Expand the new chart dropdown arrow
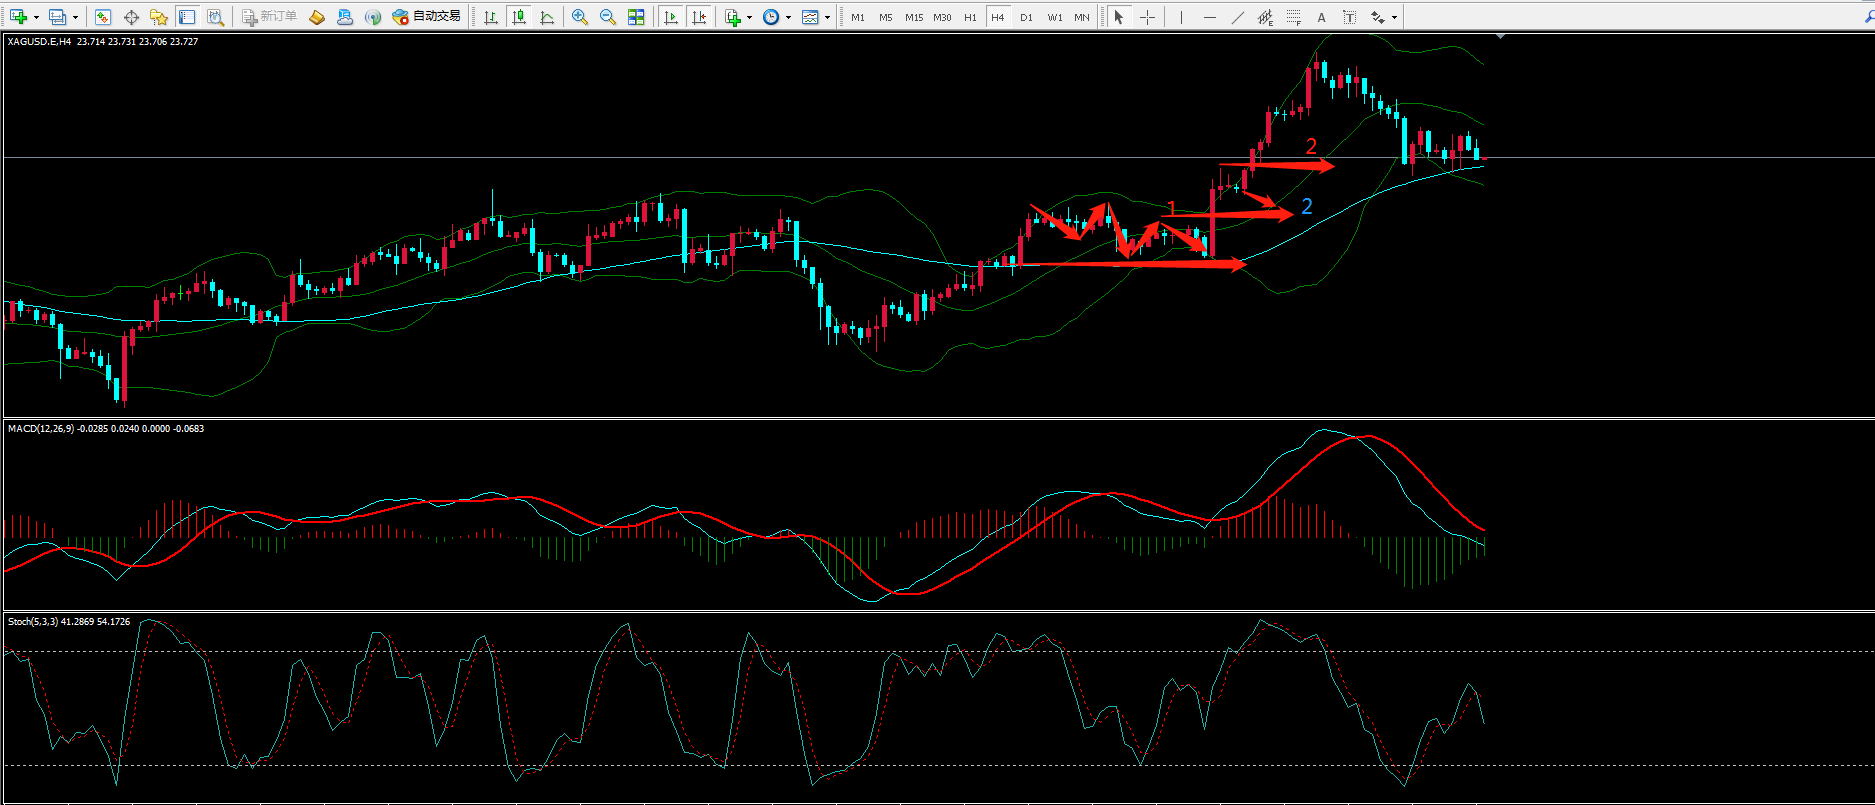Image resolution: width=1875 pixels, height=805 pixels. [x=37, y=17]
